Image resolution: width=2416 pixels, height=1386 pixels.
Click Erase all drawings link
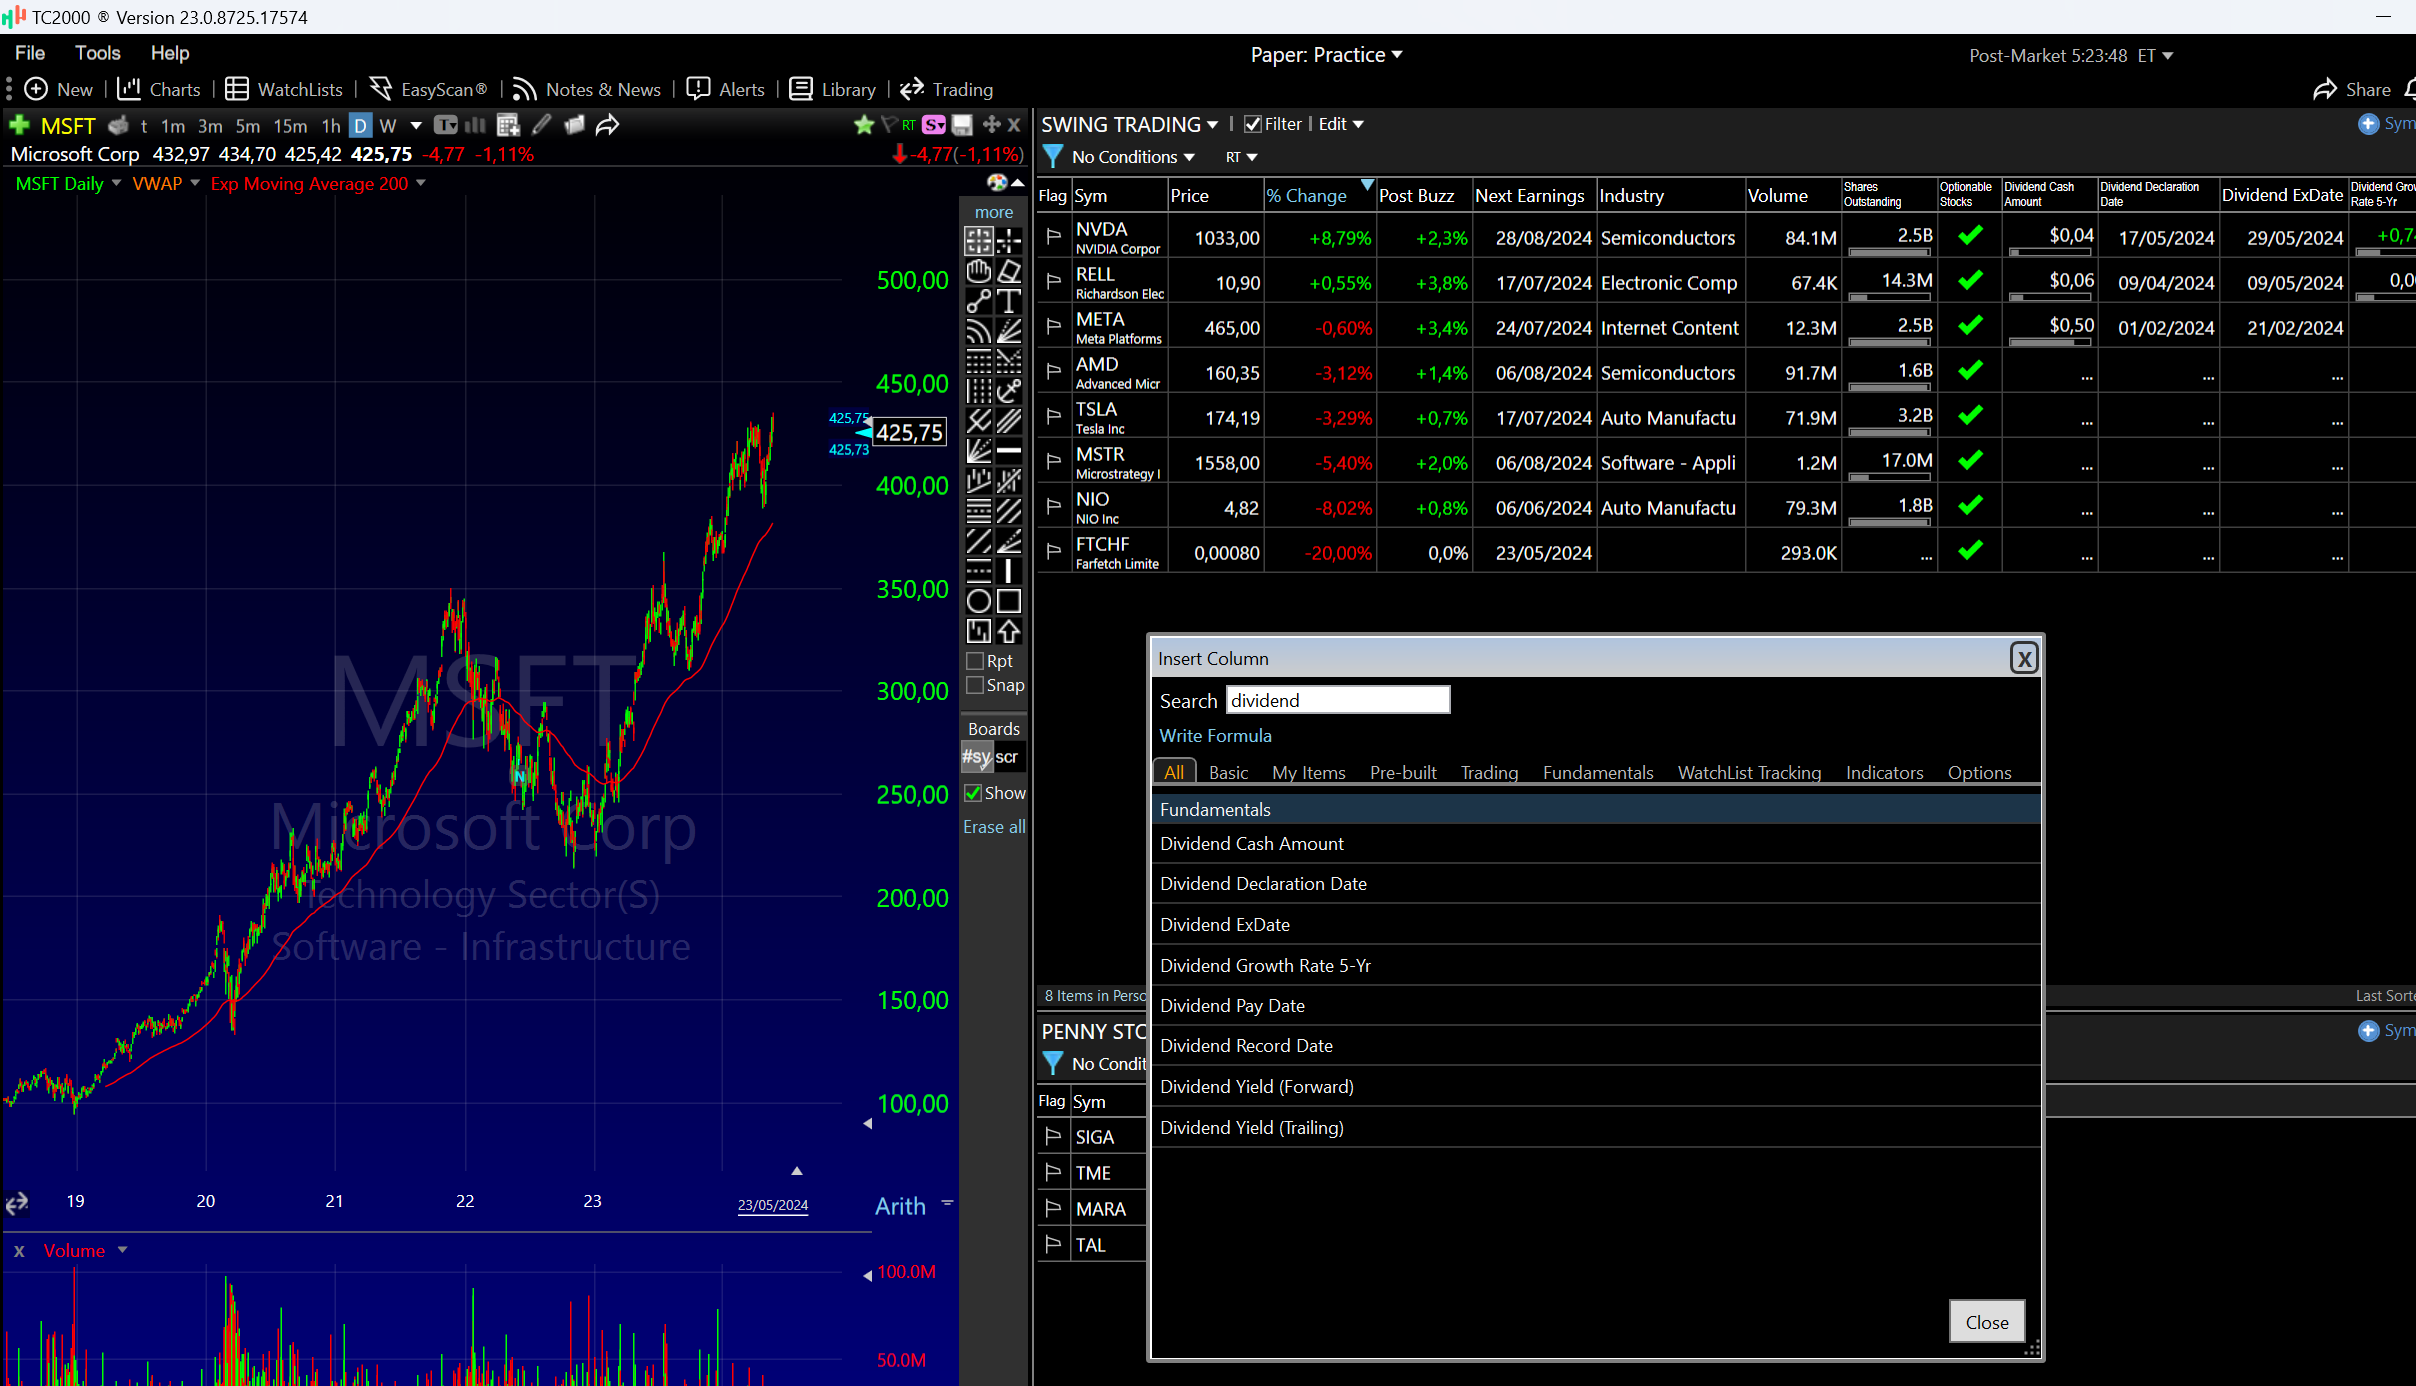993,827
